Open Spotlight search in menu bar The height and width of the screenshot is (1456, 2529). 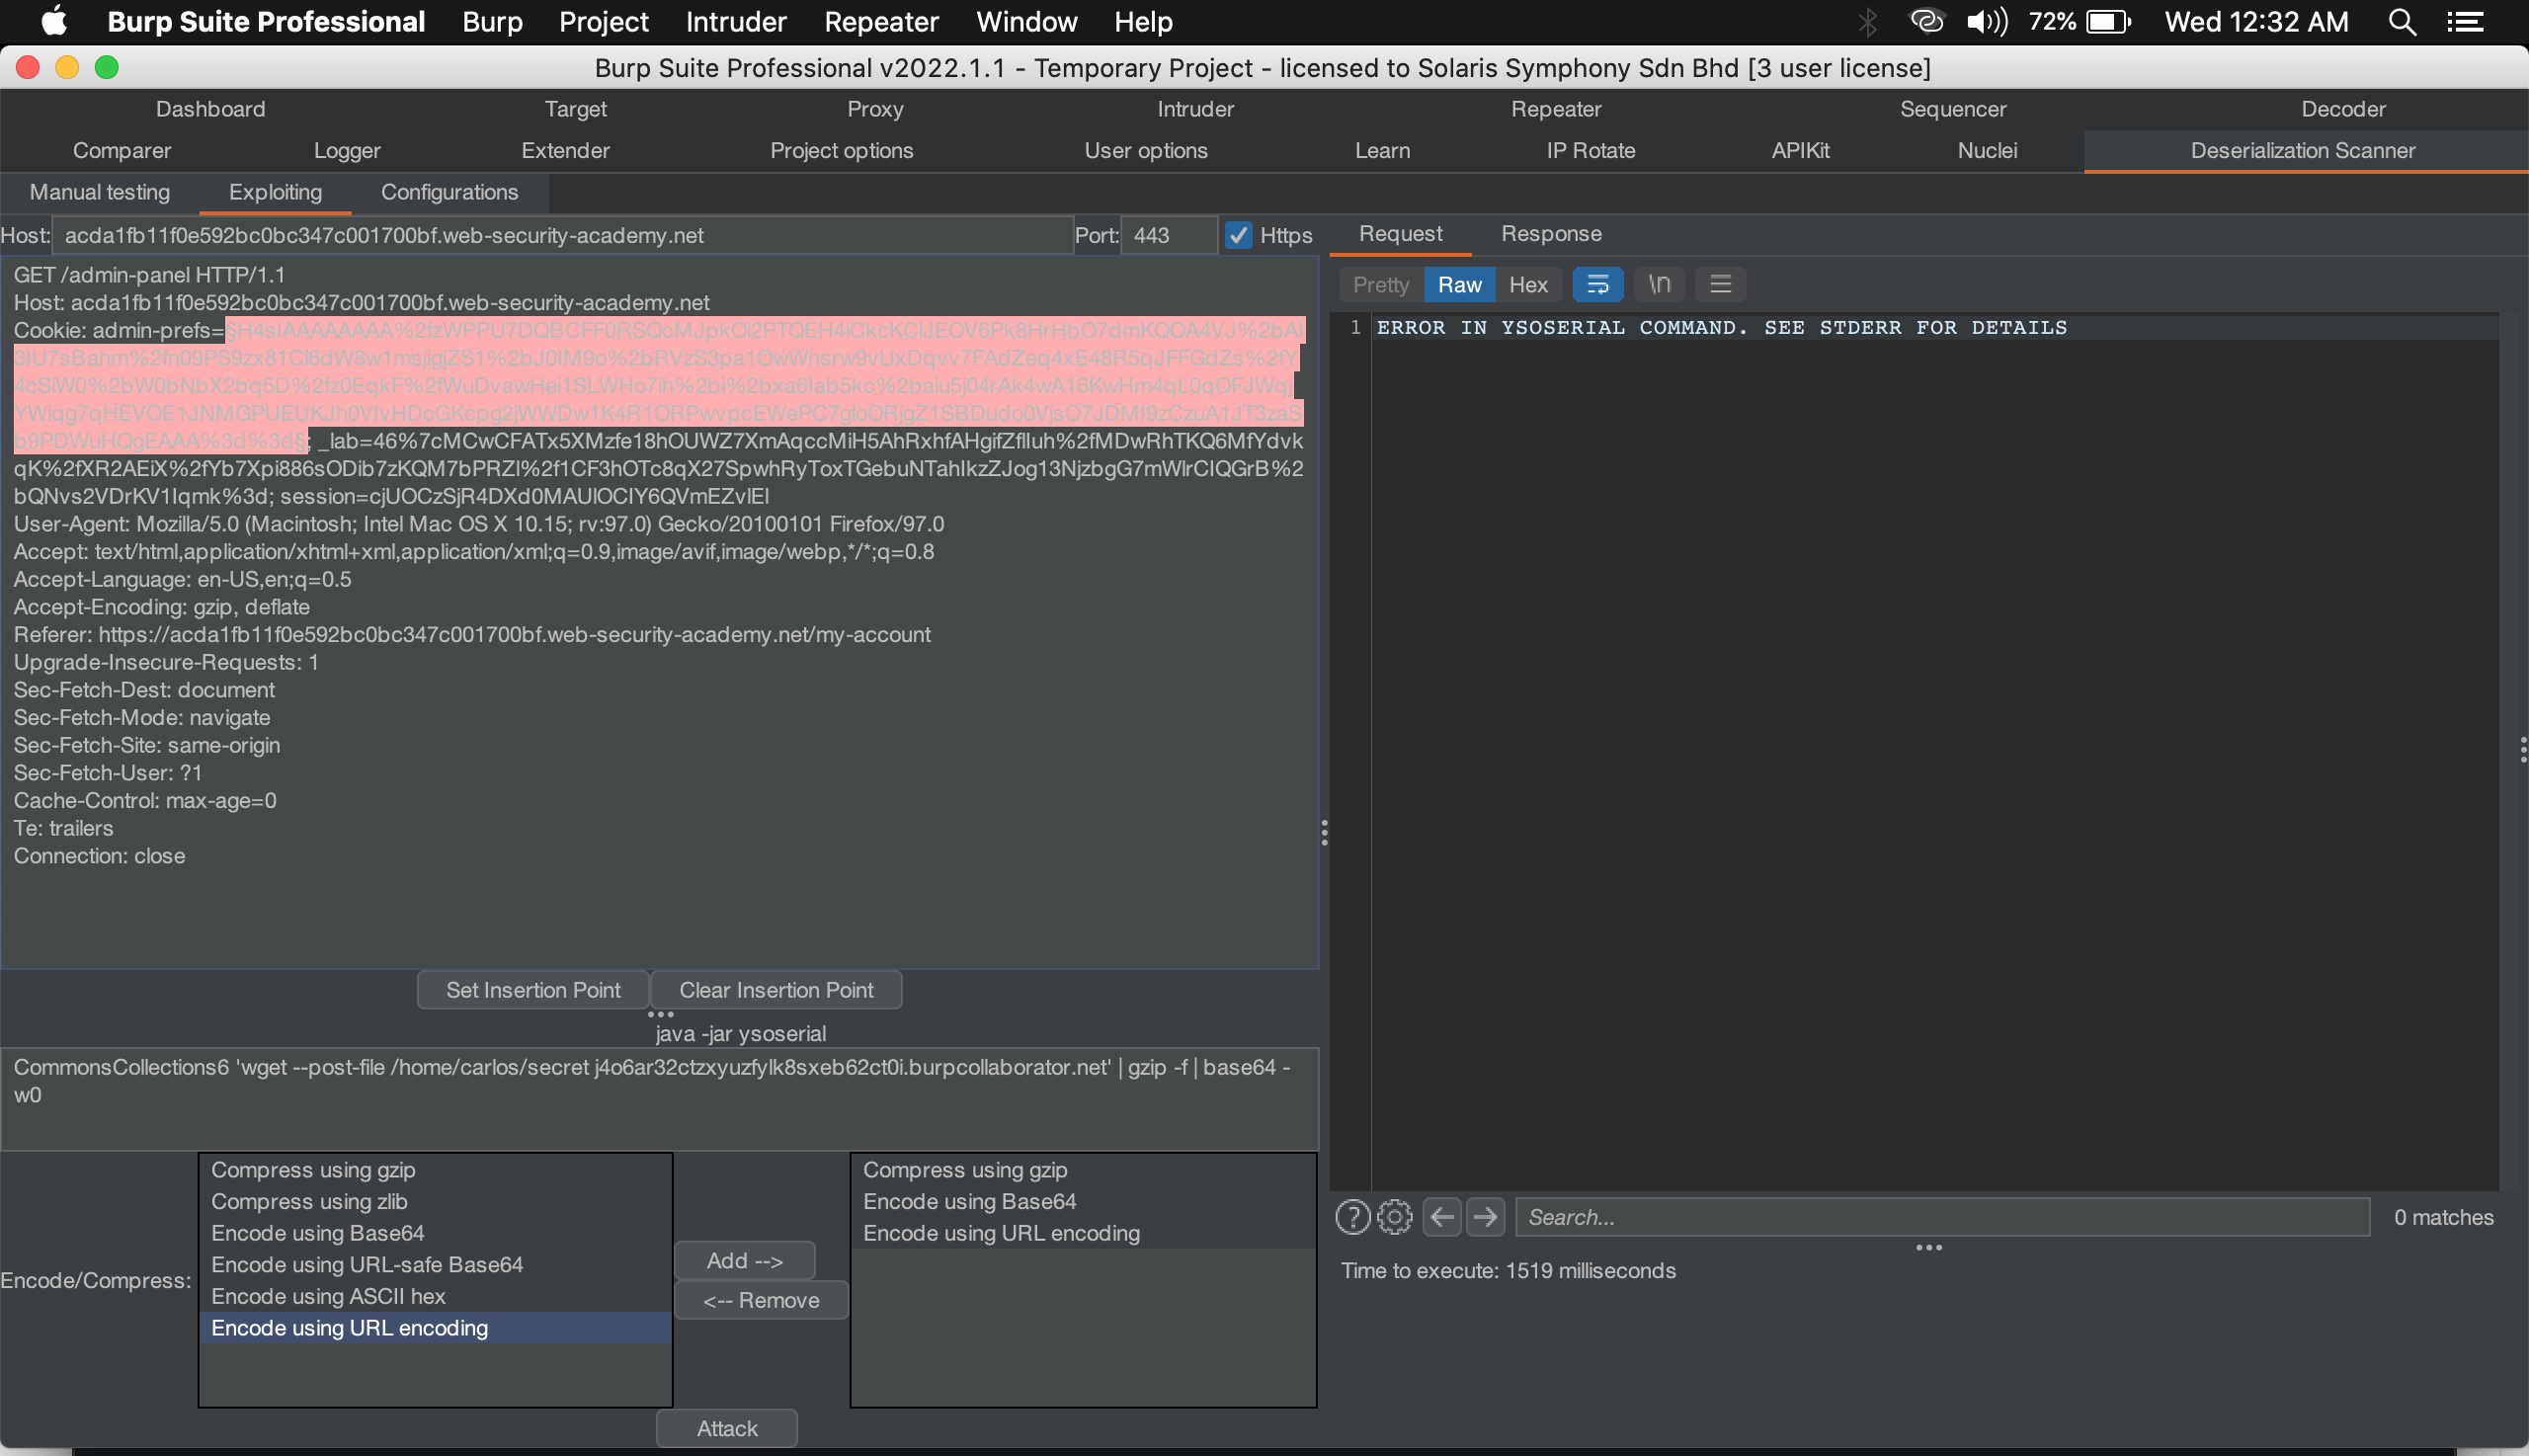pos(2402,21)
